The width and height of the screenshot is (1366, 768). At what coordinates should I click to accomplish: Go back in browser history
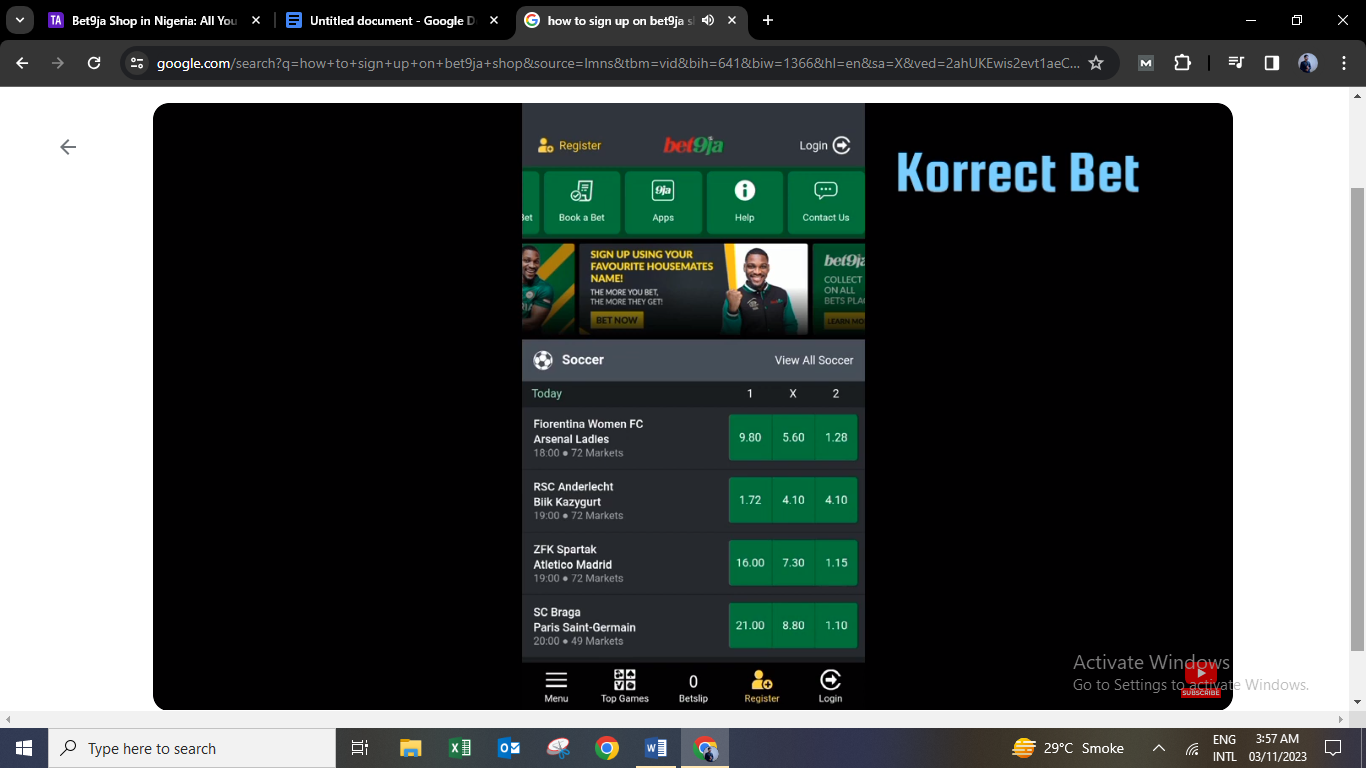pyautogui.click(x=22, y=63)
